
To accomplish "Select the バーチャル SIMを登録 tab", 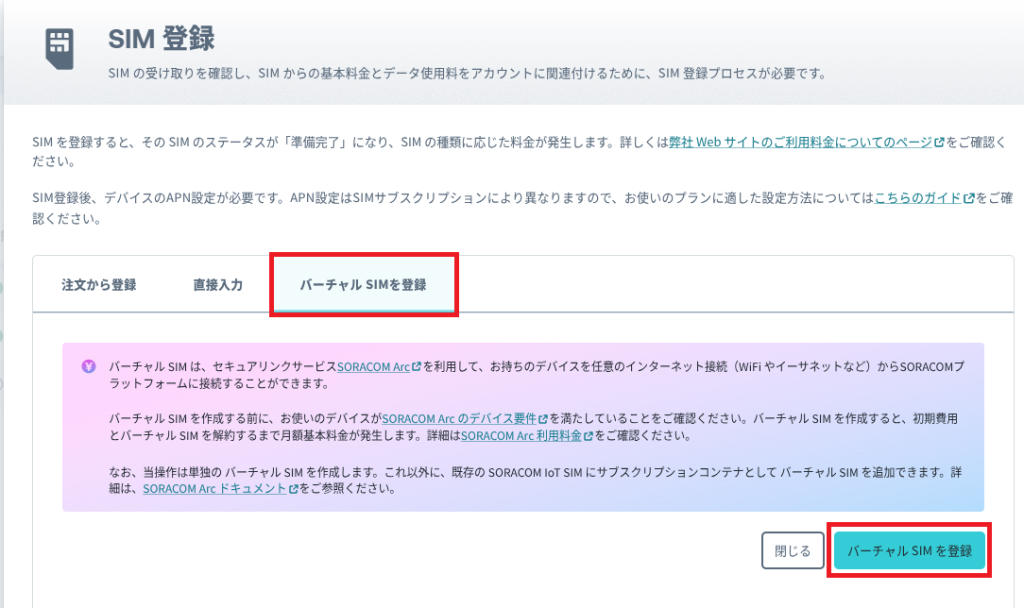I will coord(363,285).
